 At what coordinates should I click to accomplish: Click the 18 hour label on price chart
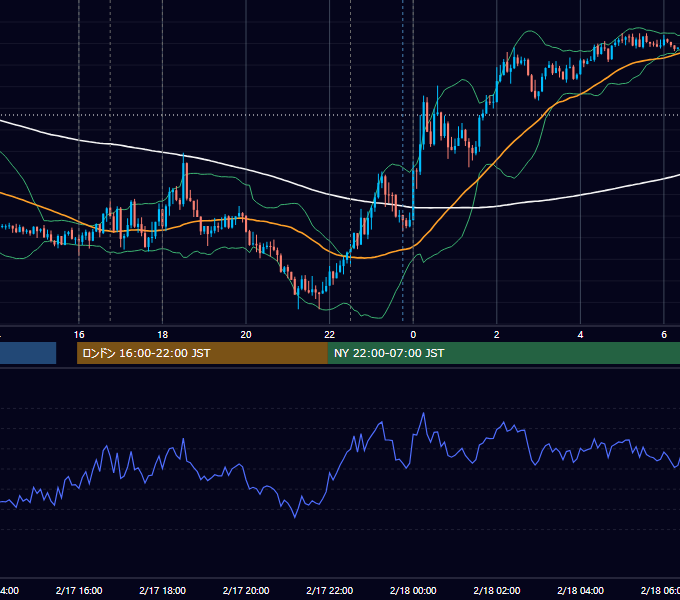pos(163,335)
